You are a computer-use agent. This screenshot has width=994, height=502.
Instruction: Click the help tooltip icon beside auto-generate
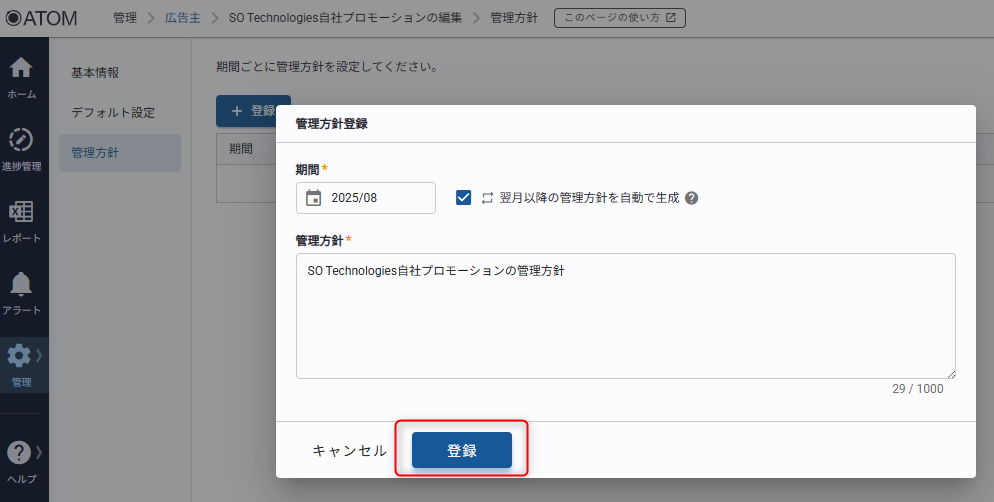(x=691, y=198)
